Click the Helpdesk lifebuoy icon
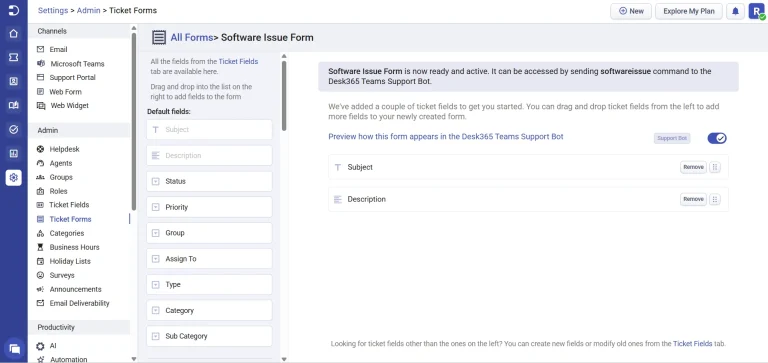The height and width of the screenshot is (363, 768). (x=40, y=149)
